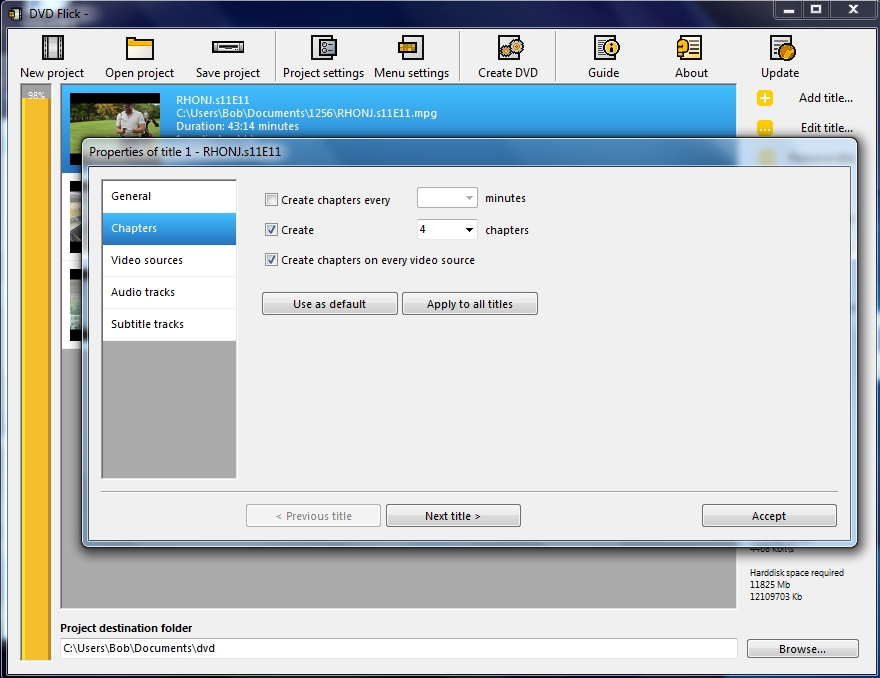880x678 pixels.
Task: Close the DVD Flick window
Action: coord(853,10)
